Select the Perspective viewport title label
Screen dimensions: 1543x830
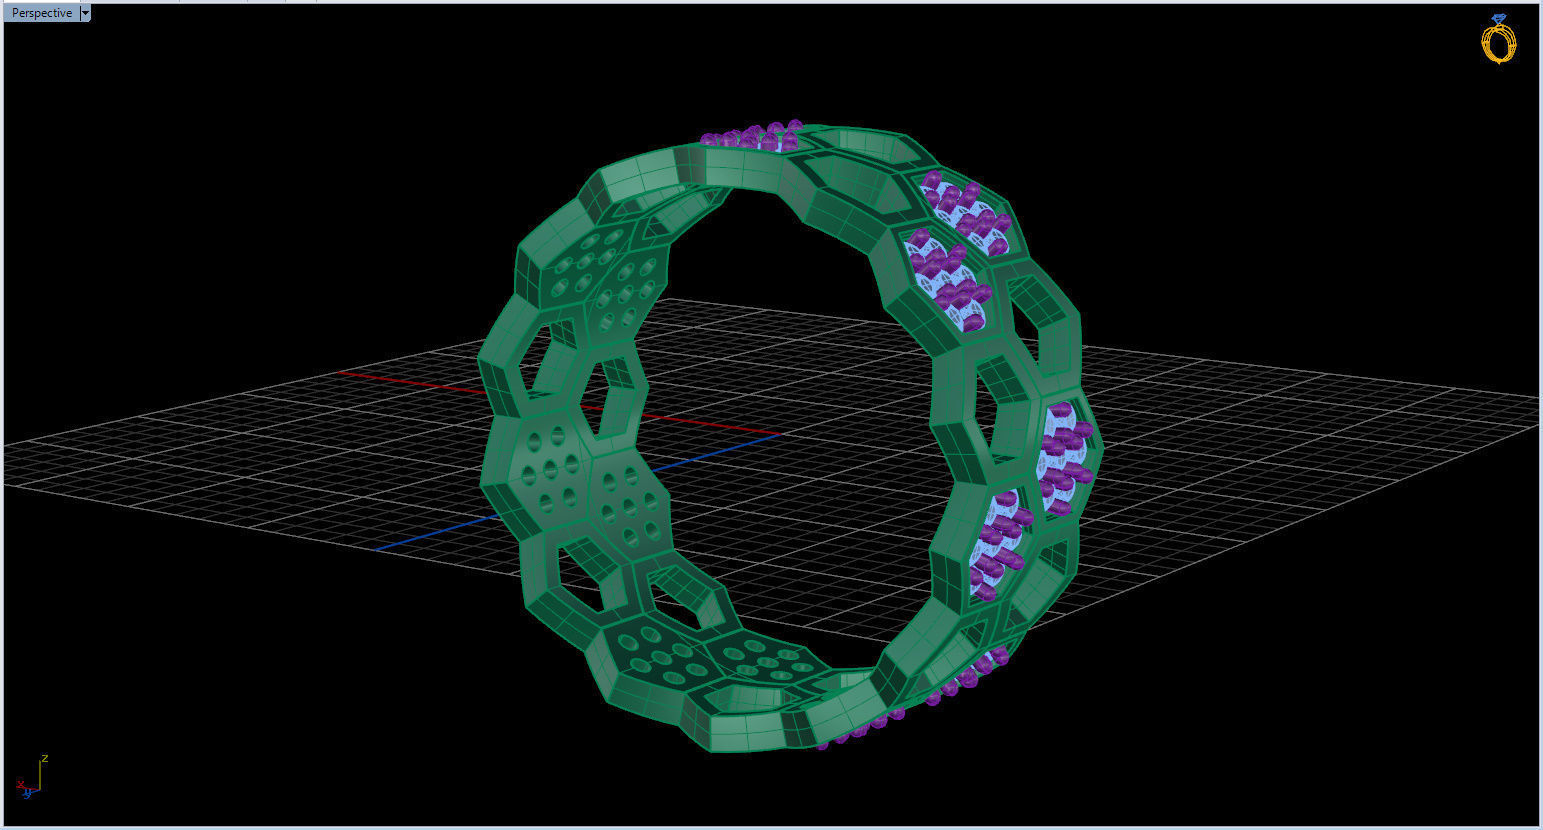(x=41, y=13)
